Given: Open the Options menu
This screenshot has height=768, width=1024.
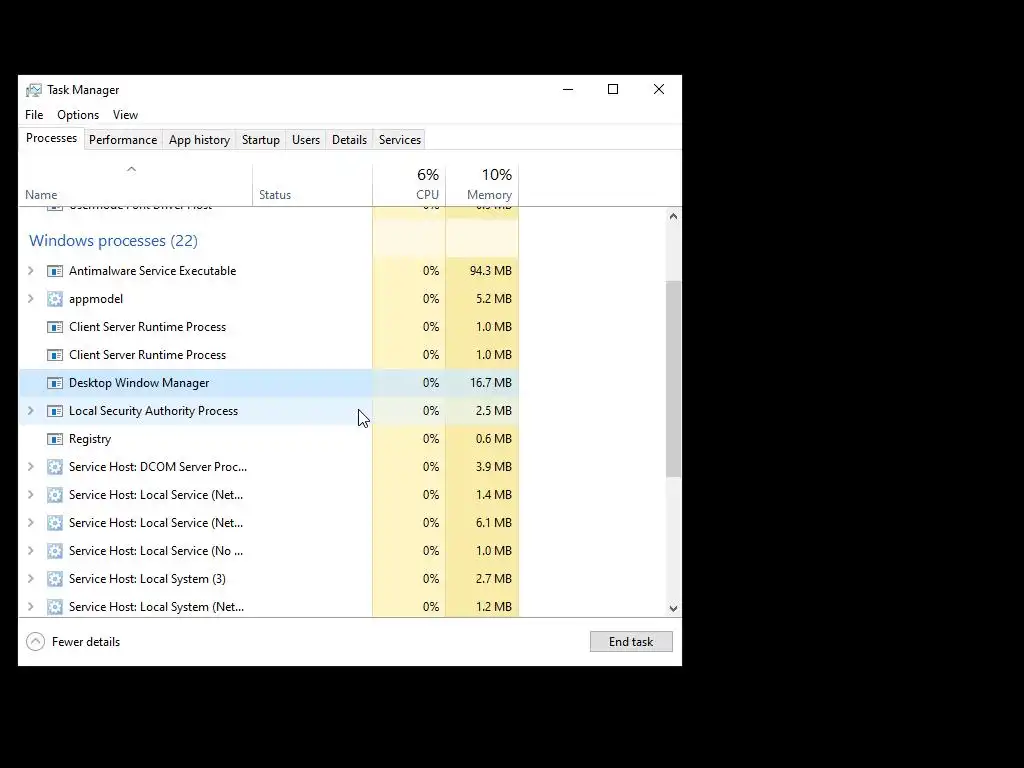Looking at the screenshot, I should pyautogui.click(x=78, y=115).
